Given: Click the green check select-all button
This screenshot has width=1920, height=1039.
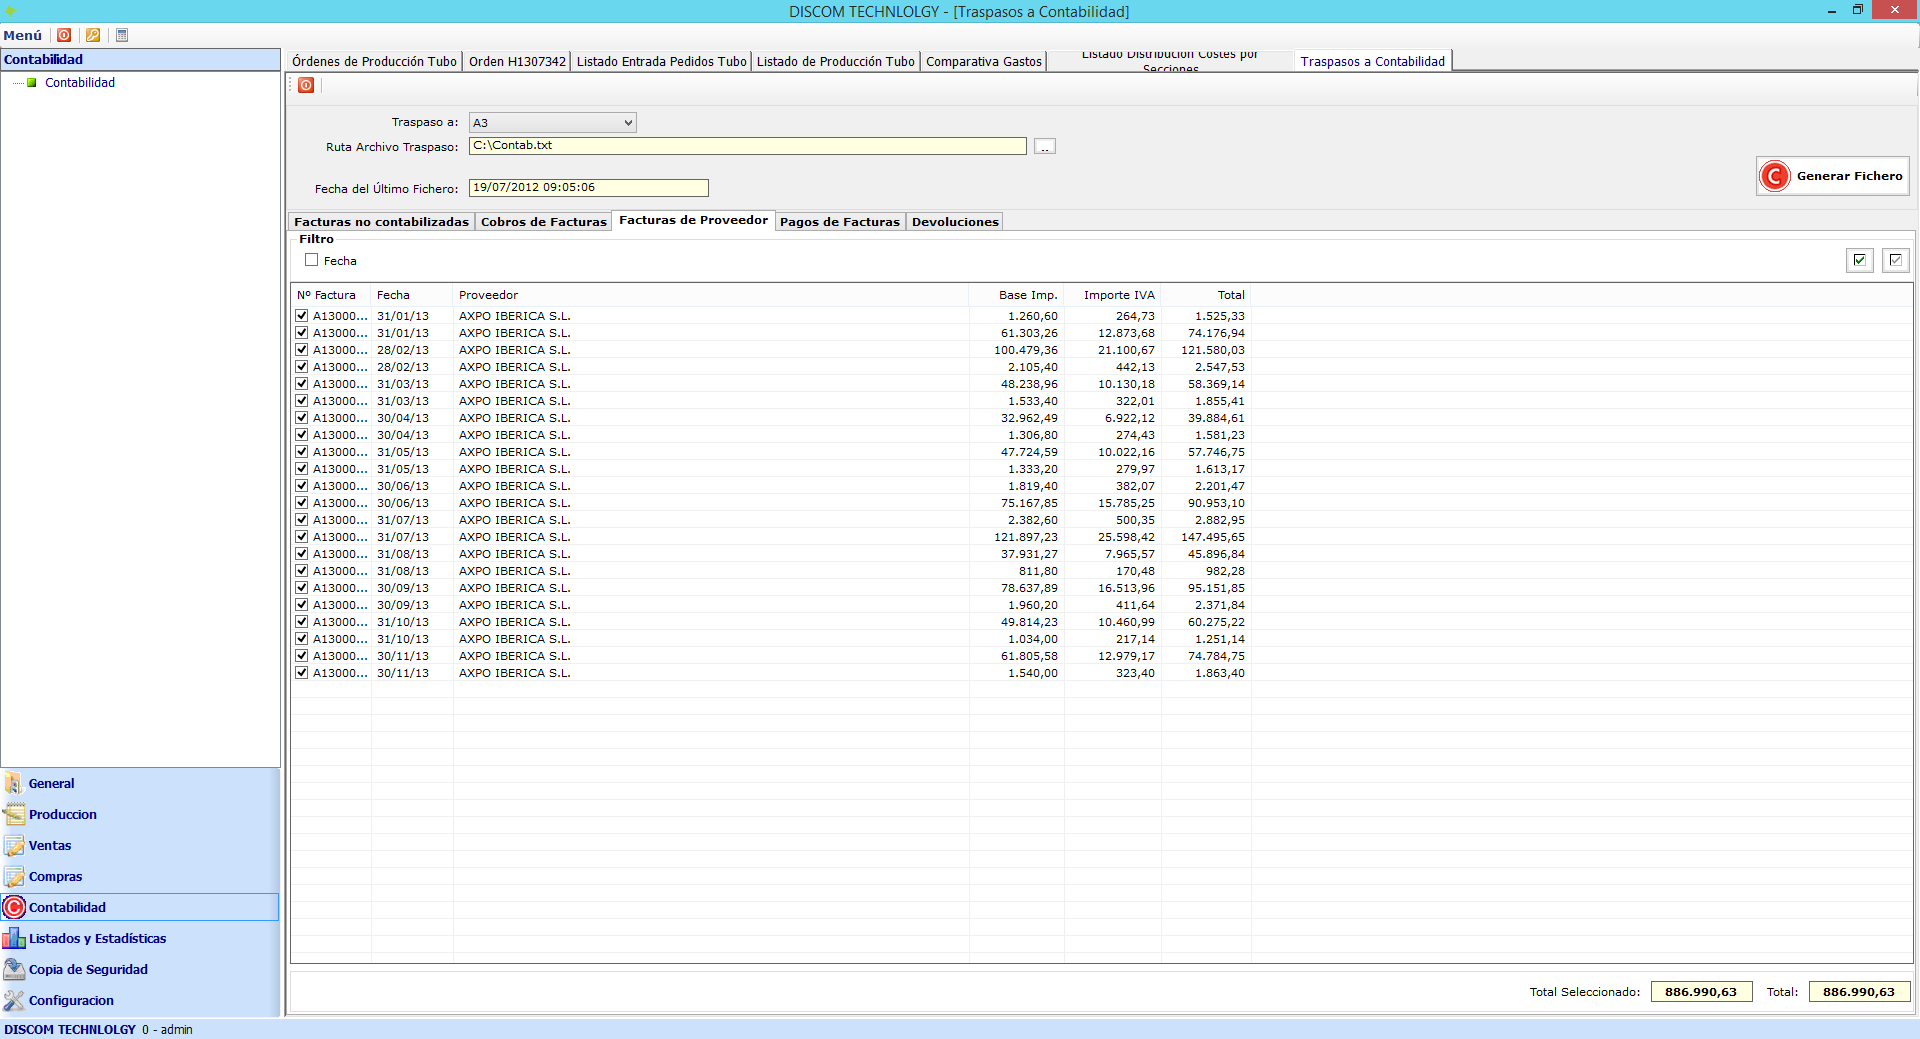Looking at the screenshot, I should (x=1859, y=260).
